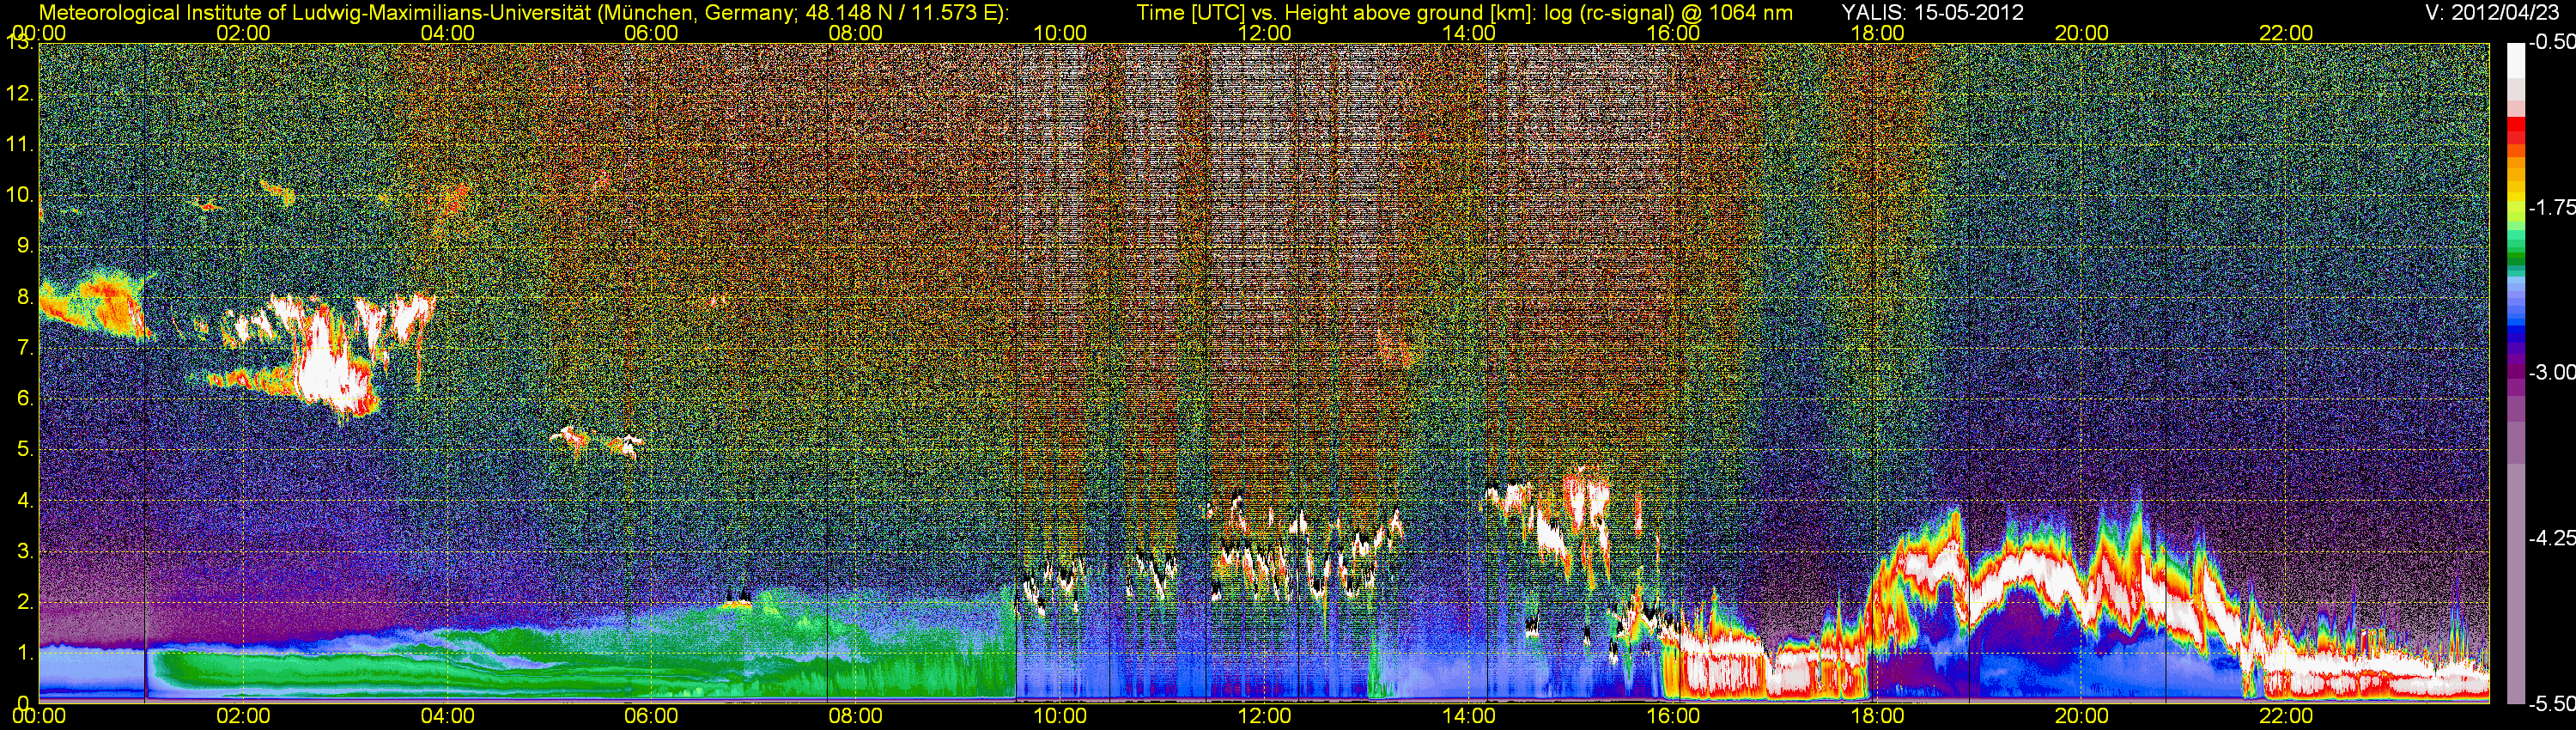Click the '7.' km height axis label
2576x730 pixels.
[x=25, y=348]
